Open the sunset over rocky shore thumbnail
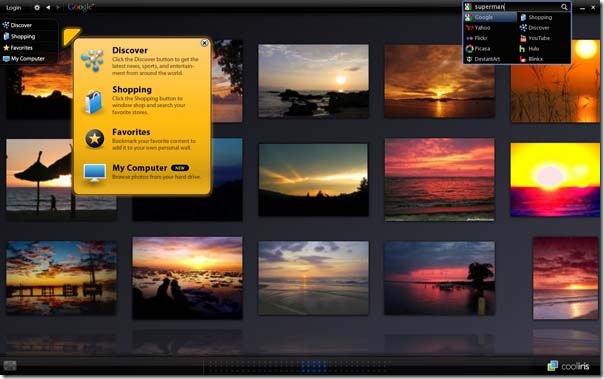 point(313,81)
